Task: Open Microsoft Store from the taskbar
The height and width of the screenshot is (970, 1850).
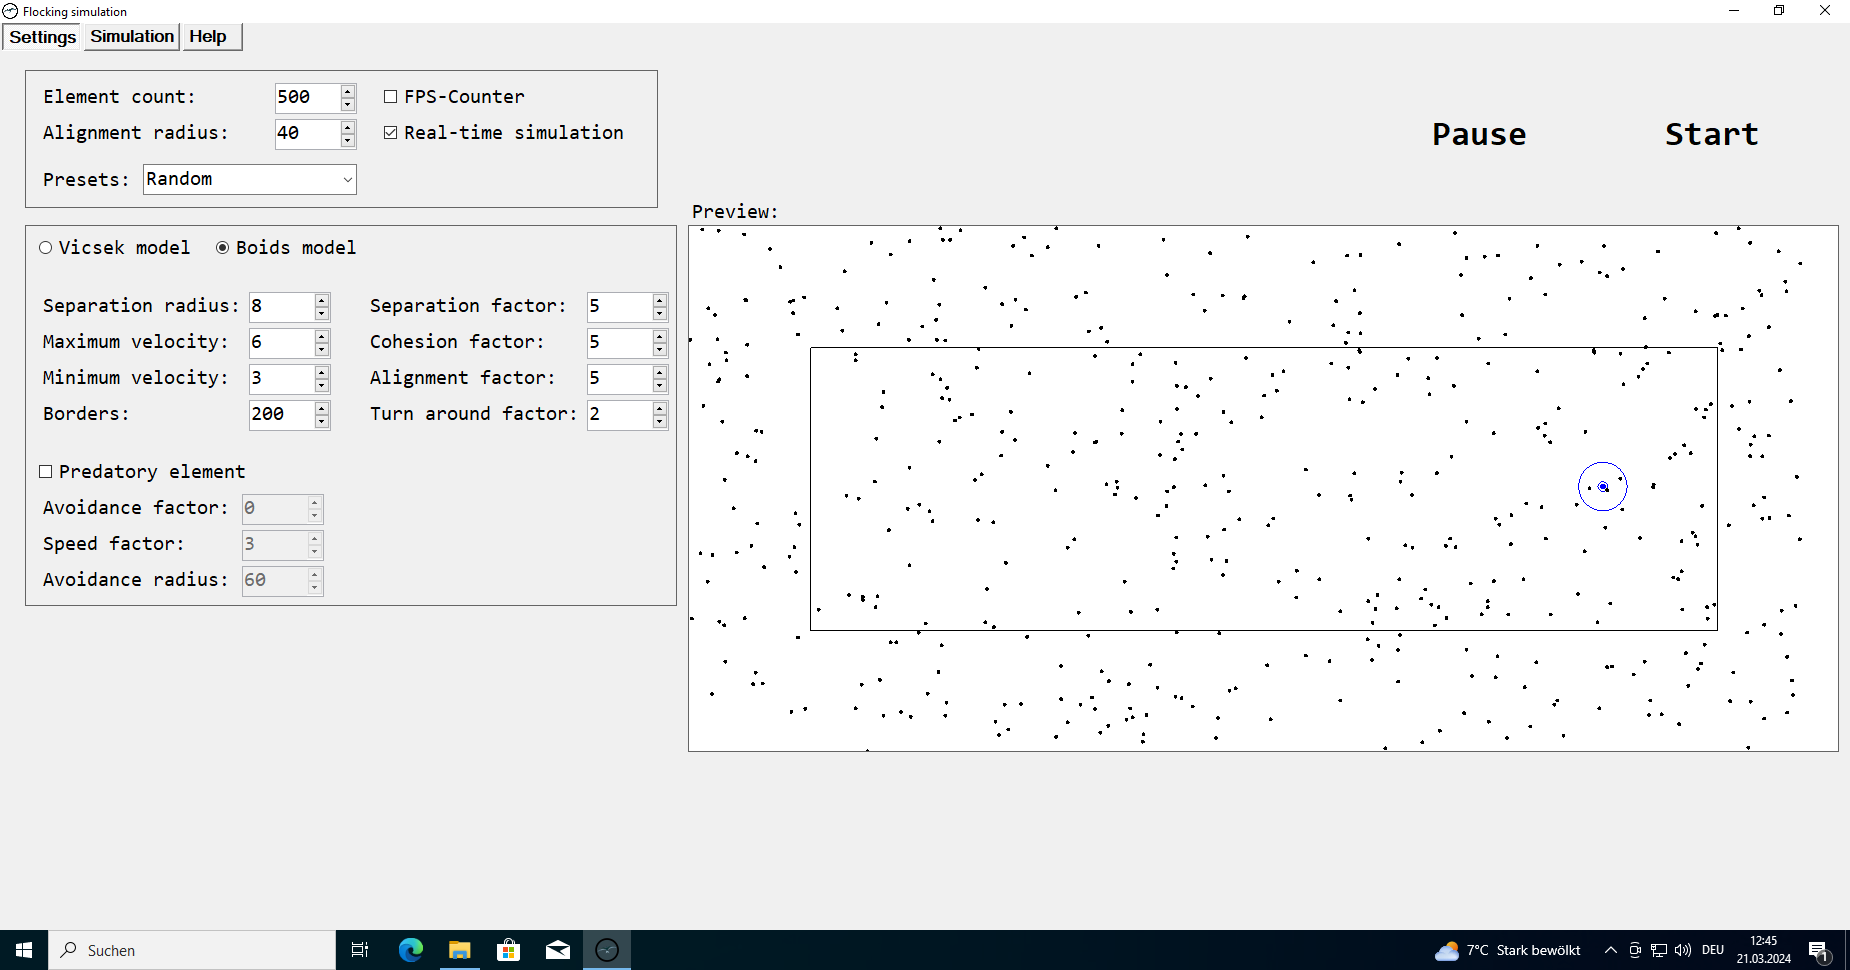Action: click(508, 950)
